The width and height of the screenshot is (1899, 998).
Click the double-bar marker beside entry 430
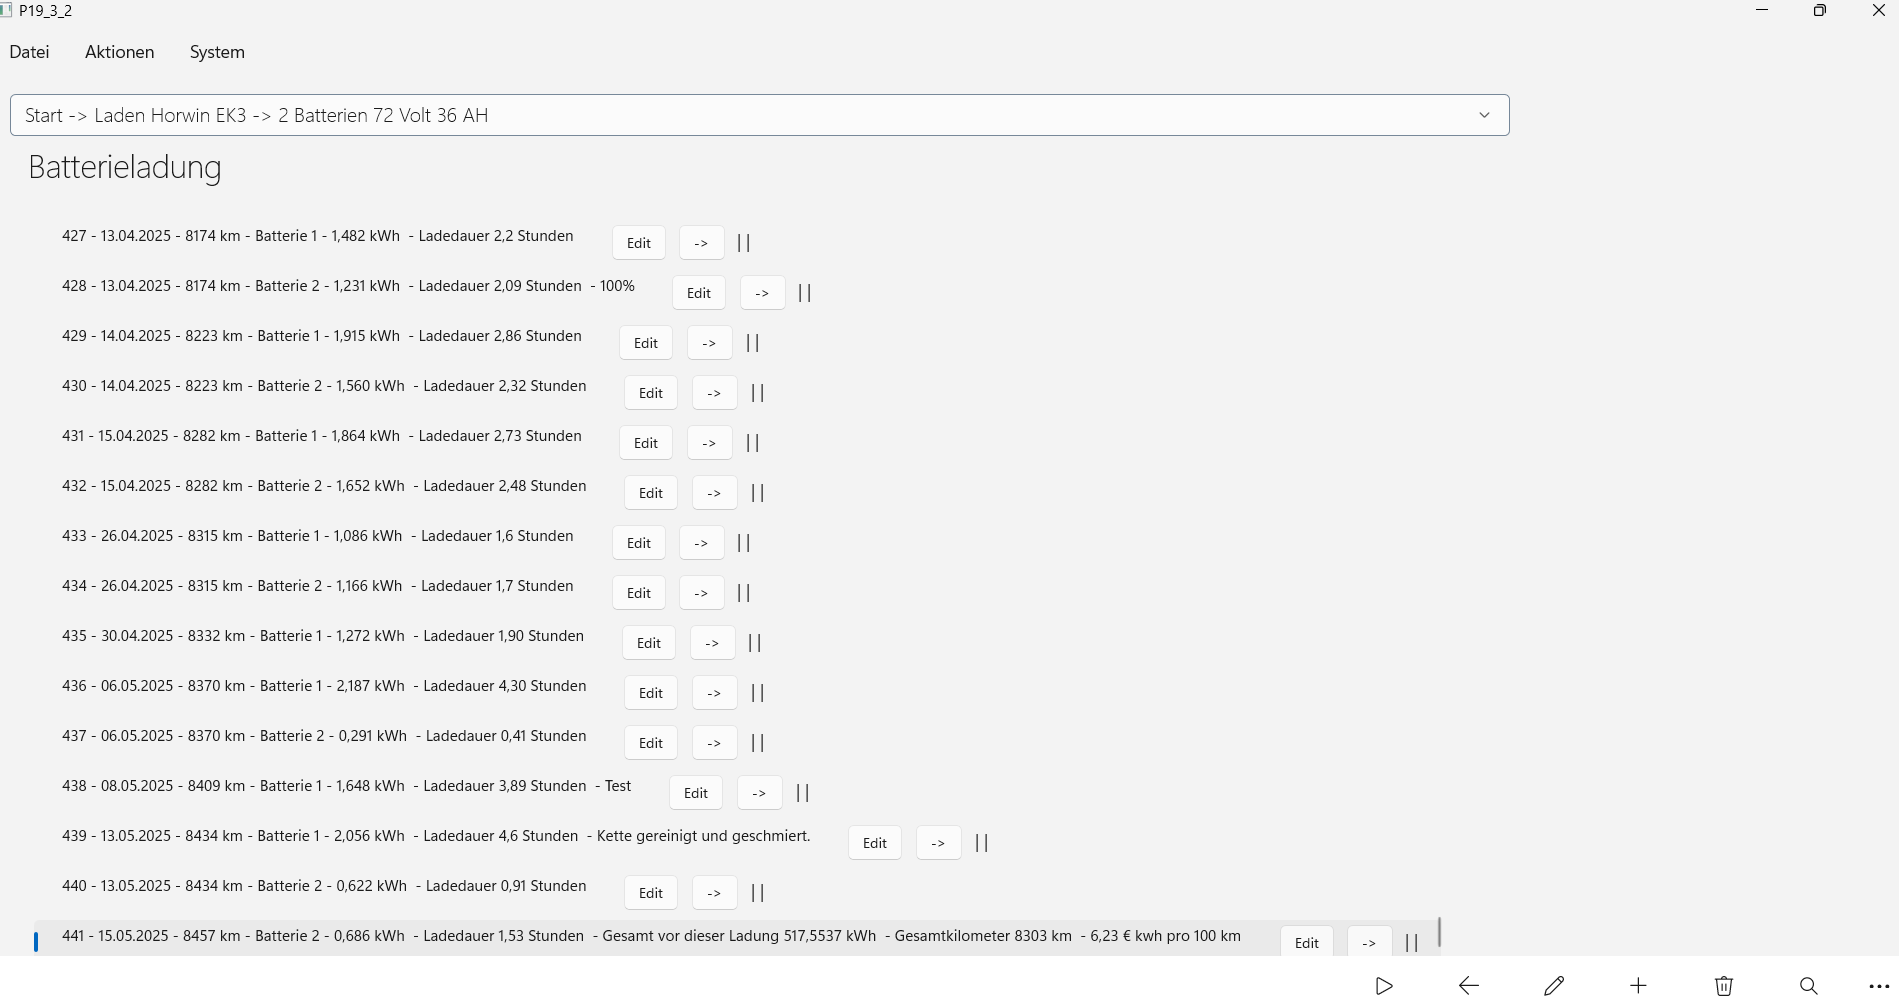pos(757,393)
